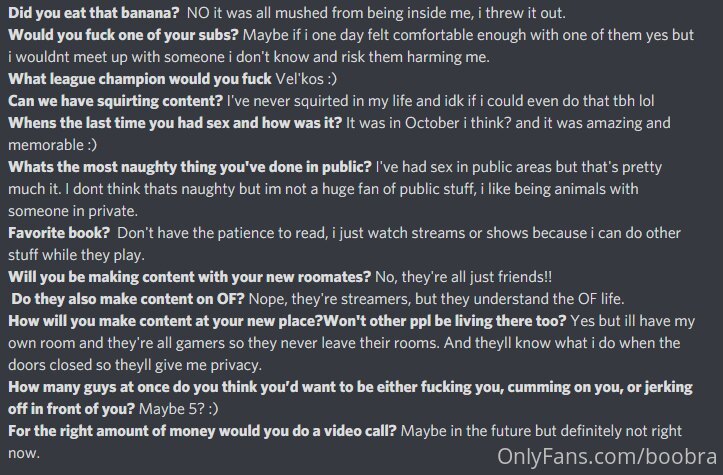Click the "Maybe 5? :)" reply

click(x=178, y=409)
